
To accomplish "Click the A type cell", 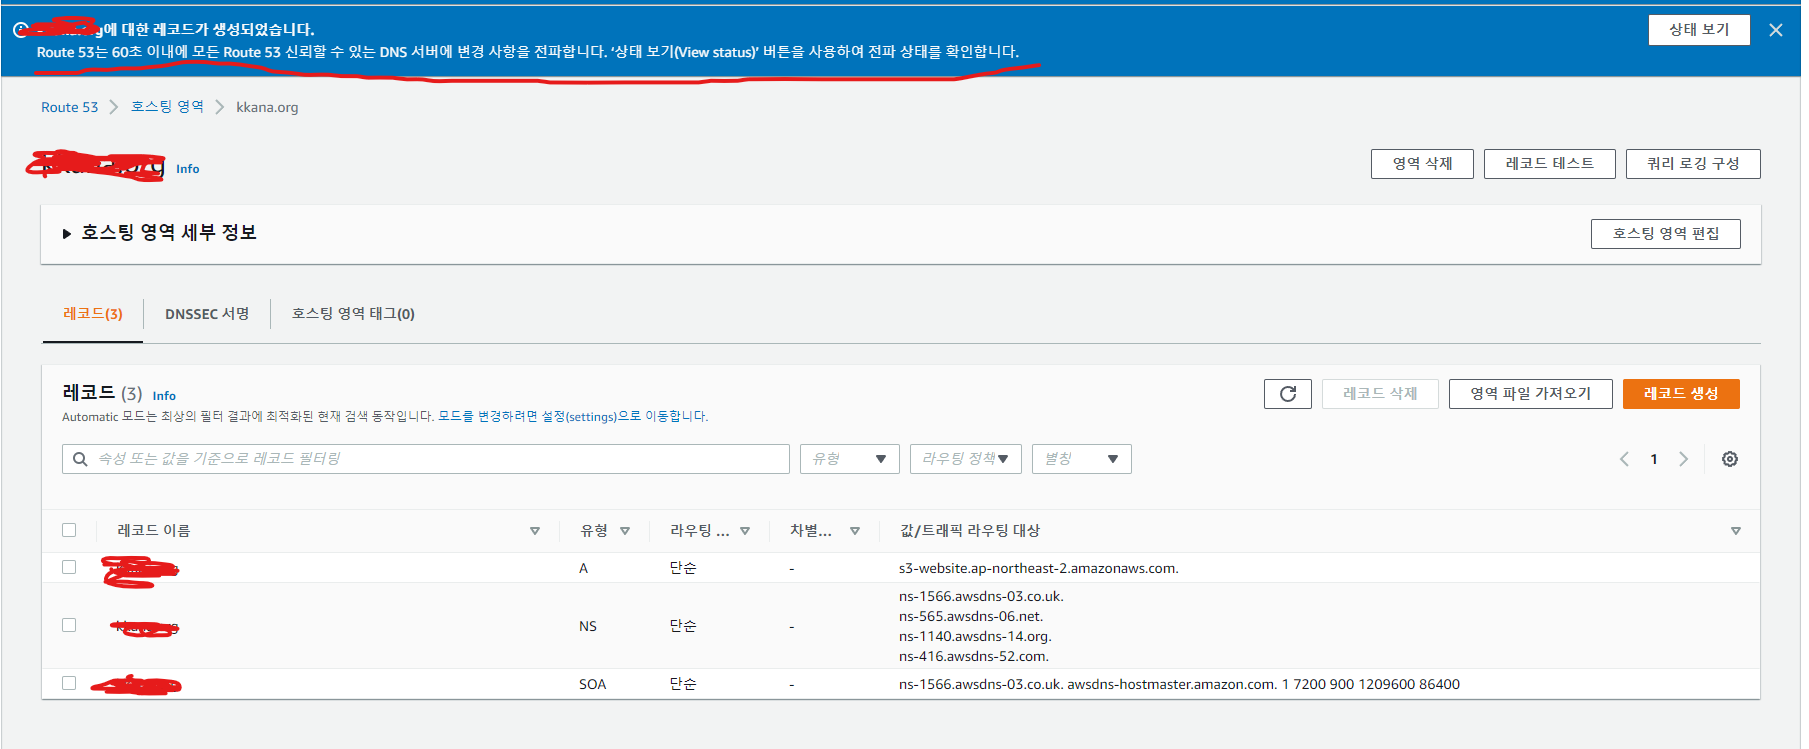I will point(583,568).
